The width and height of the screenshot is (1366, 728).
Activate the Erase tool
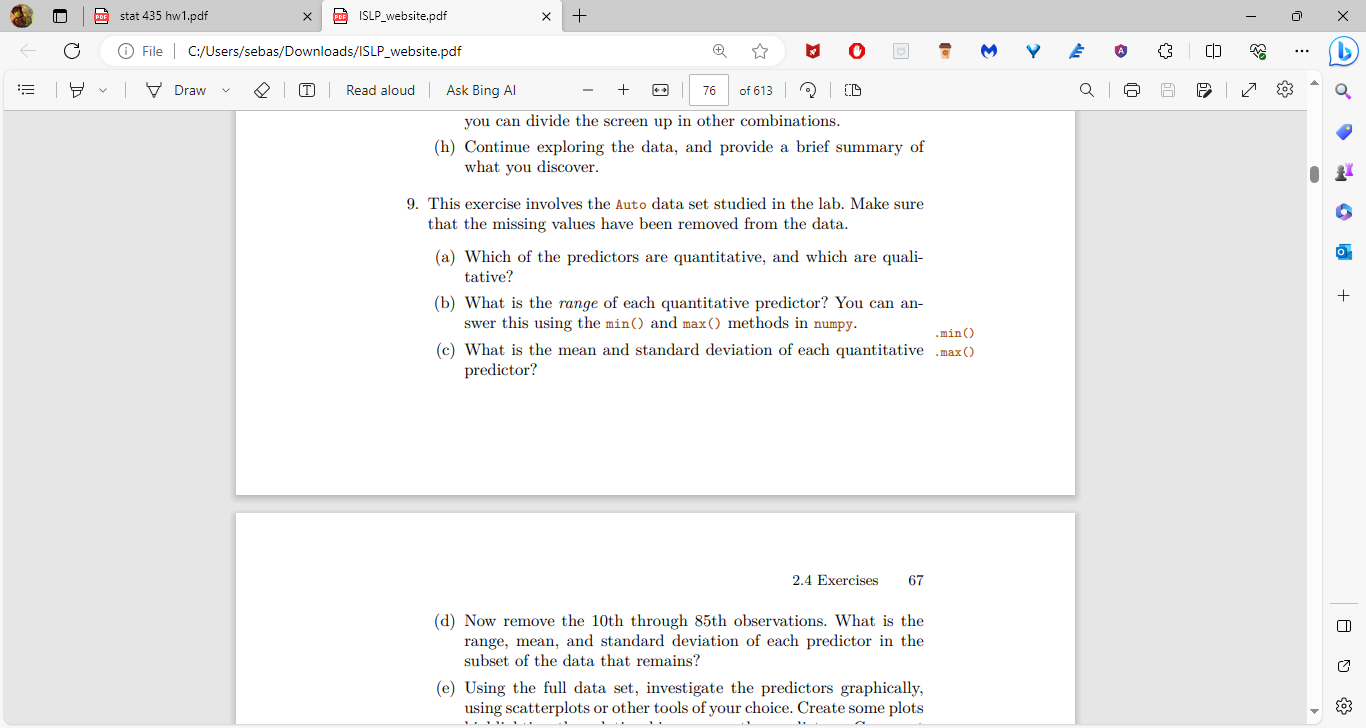[262, 90]
